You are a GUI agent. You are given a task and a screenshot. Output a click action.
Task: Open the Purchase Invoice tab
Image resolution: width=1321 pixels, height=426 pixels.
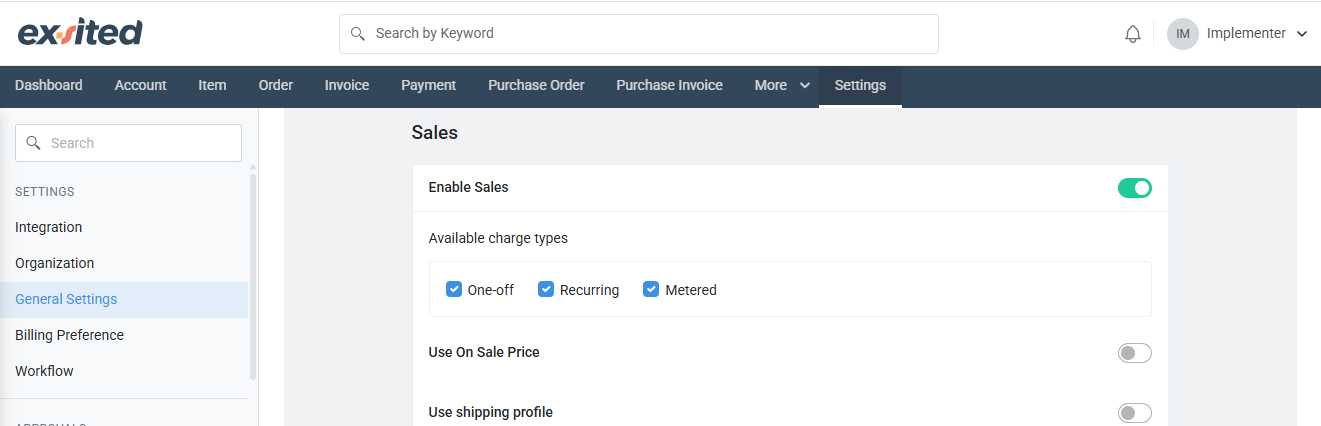click(670, 85)
